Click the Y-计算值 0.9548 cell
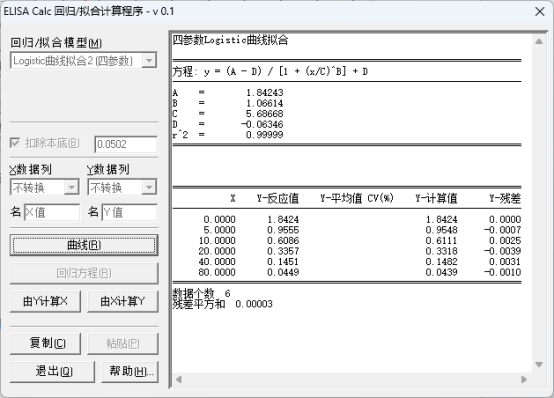This screenshot has height=398, width=554. pyautogui.click(x=441, y=230)
